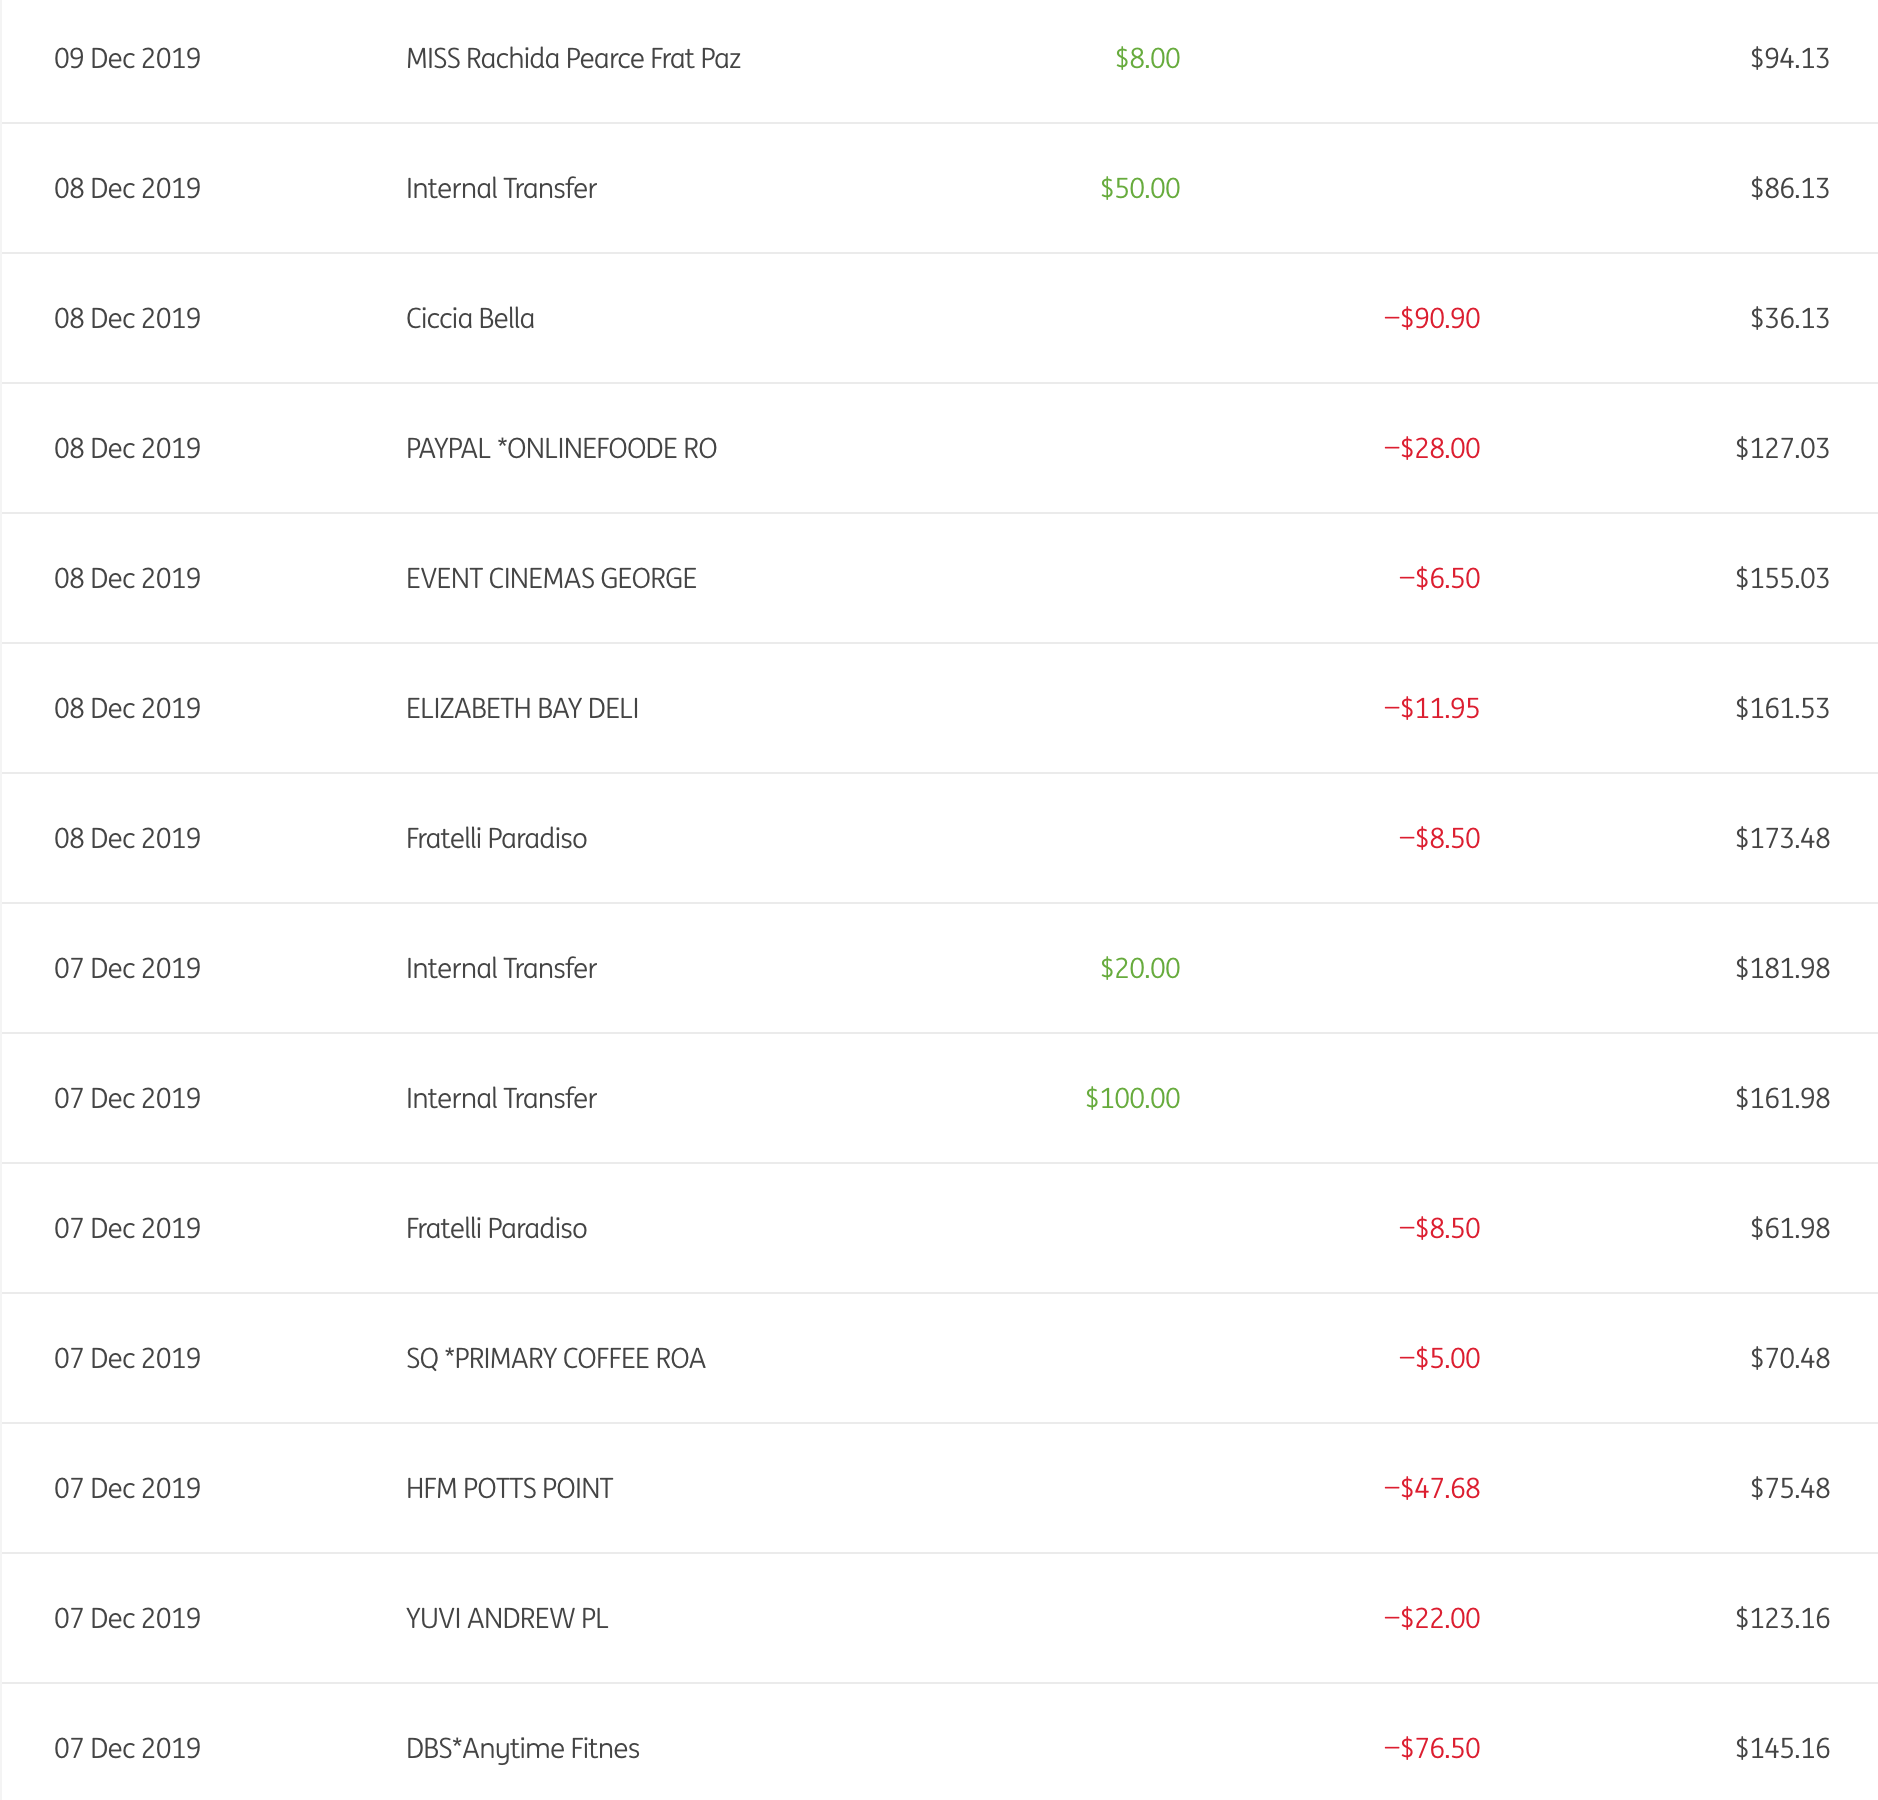This screenshot has width=1878, height=1800.
Task: Click the −$47.68 debit amount
Action: tap(1431, 1489)
